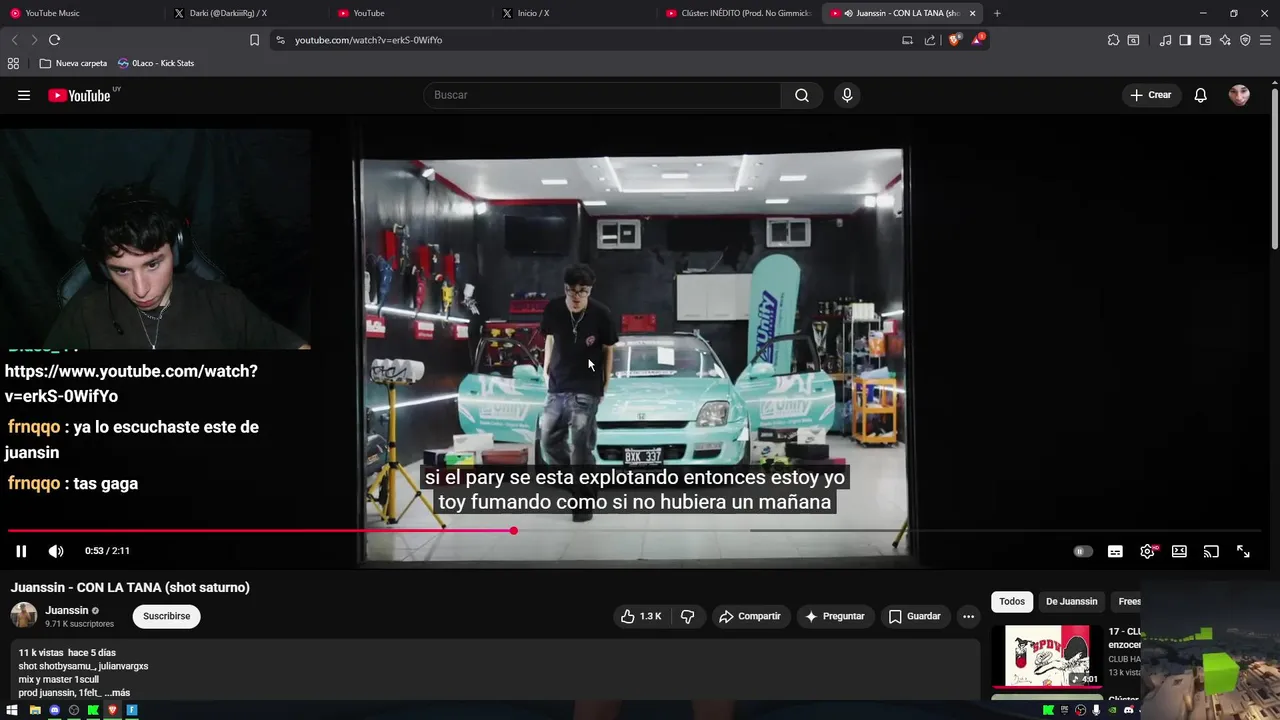
Task: Open more actions three-dot menu
Action: tap(968, 616)
